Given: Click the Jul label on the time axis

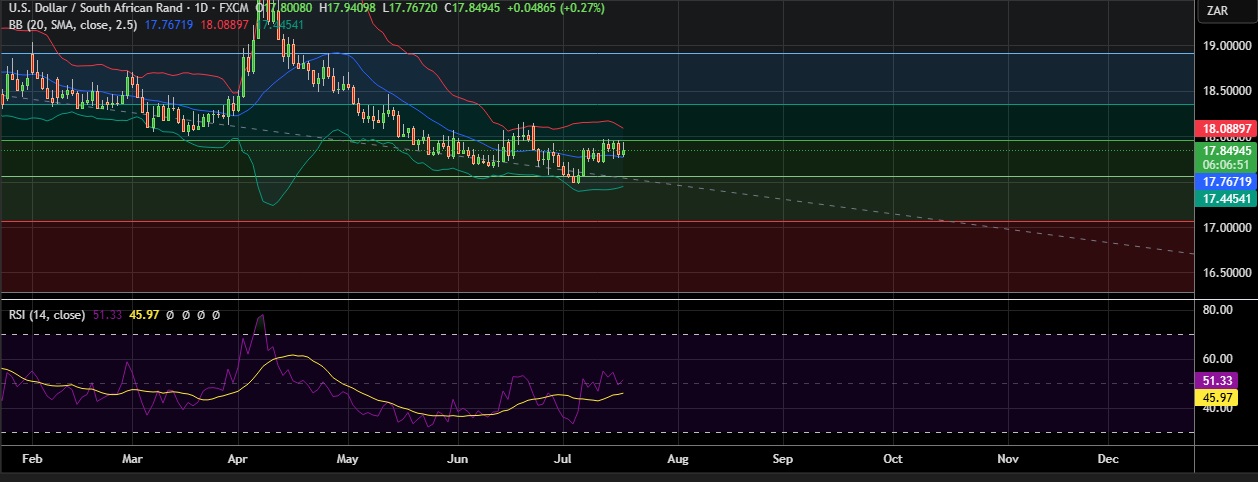Looking at the screenshot, I should (x=563, y=459).
